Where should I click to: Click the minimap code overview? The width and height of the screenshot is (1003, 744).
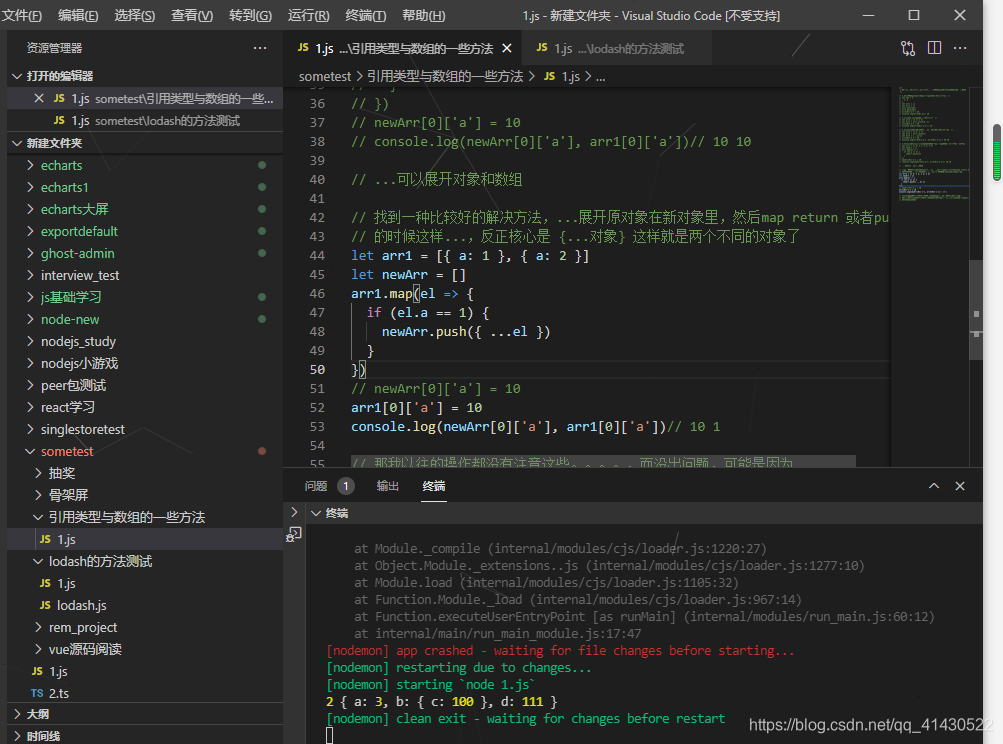pos(933,144)
